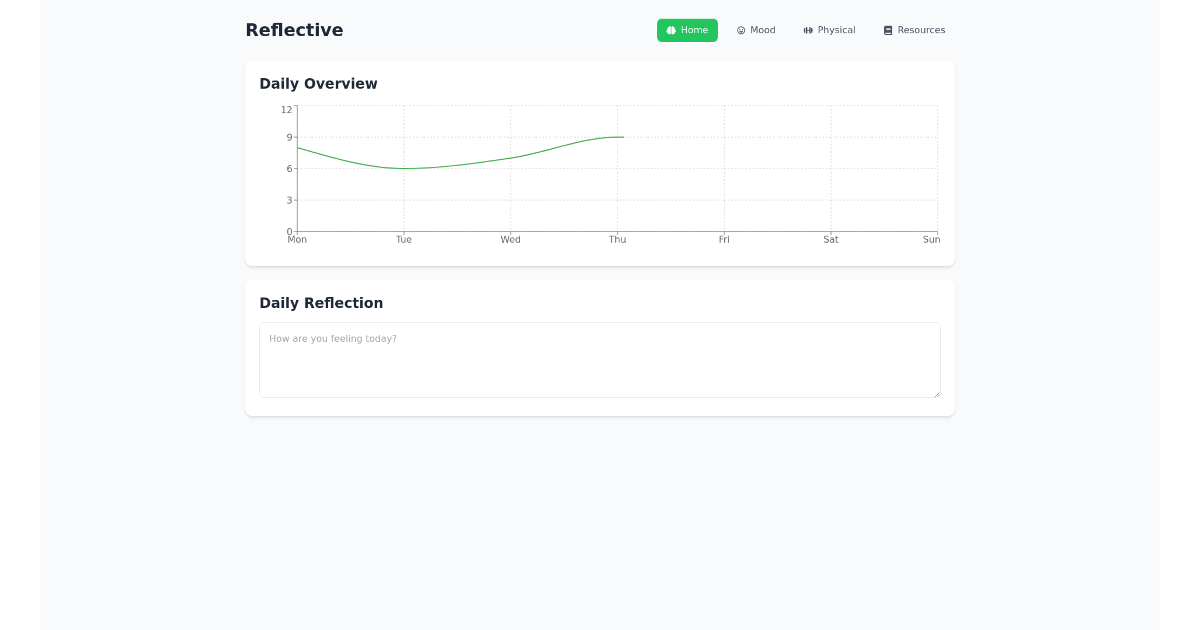Click the green Home navigation icon
Screen dimensions: 1200x630
(670, 30)
